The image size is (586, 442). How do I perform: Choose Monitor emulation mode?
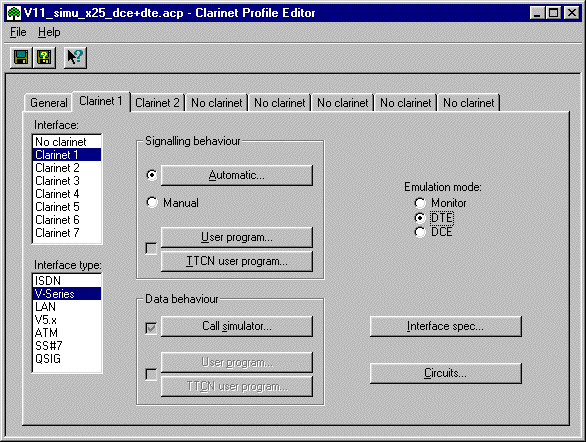(x=420, y=203)
